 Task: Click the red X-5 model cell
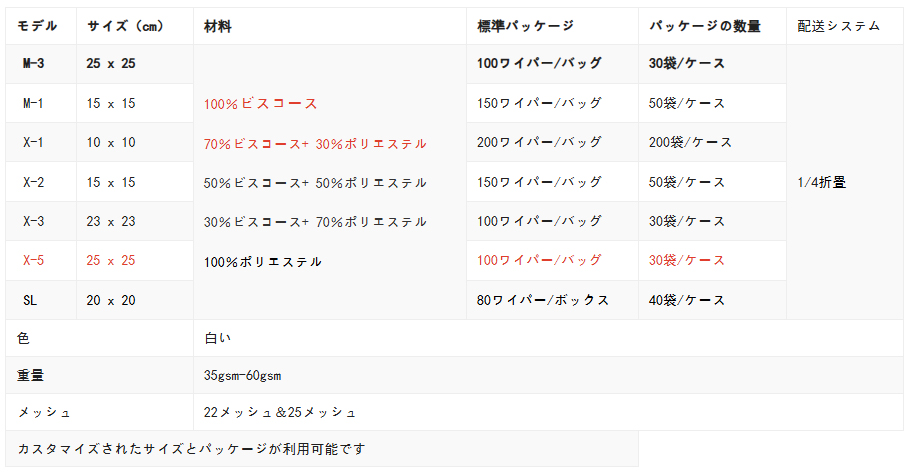coord(41,261)
